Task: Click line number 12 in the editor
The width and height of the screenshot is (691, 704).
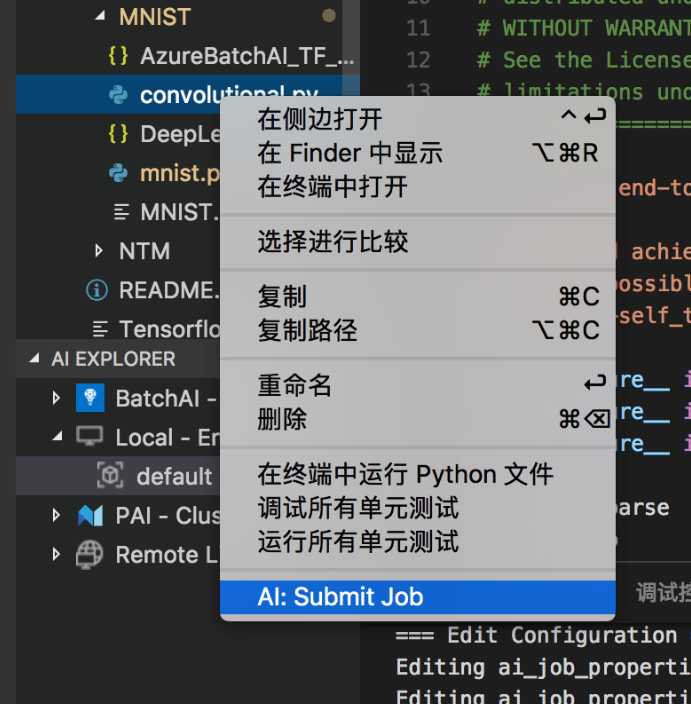Action: [x=418, y=60]
